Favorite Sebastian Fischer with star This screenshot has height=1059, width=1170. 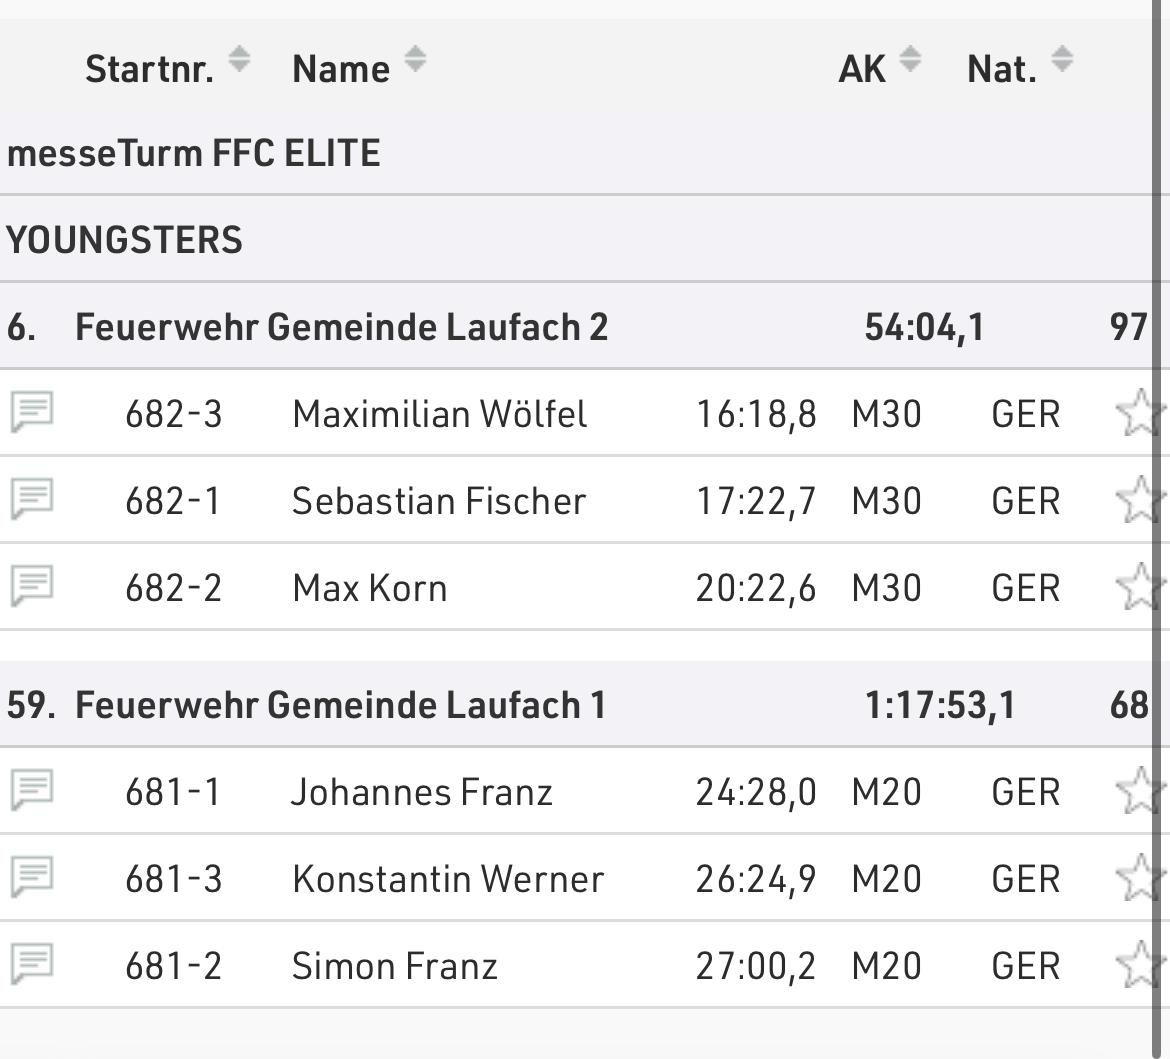pyautogui.click(x=1138, y=500)
